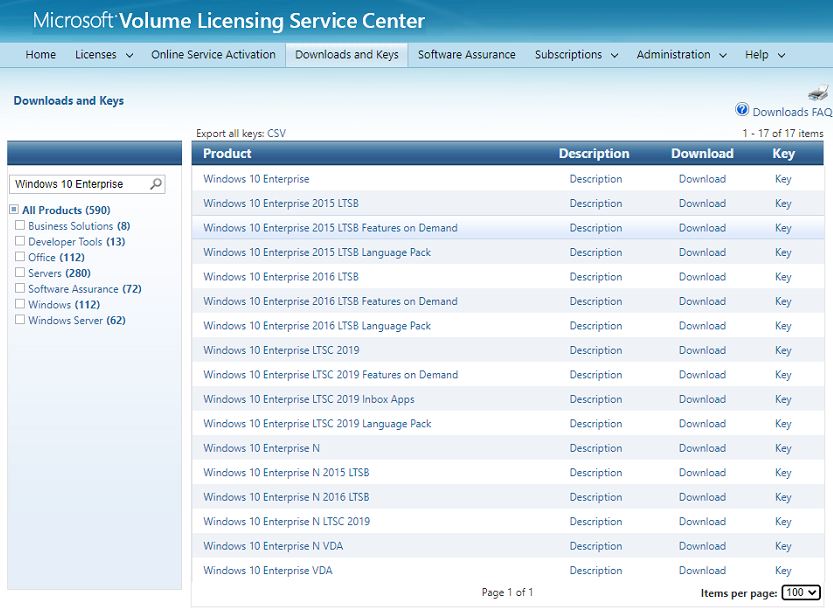This screenshot has width=833, height=616.
Task: Open Online Service Activation
Action: (x=213, y=55)
